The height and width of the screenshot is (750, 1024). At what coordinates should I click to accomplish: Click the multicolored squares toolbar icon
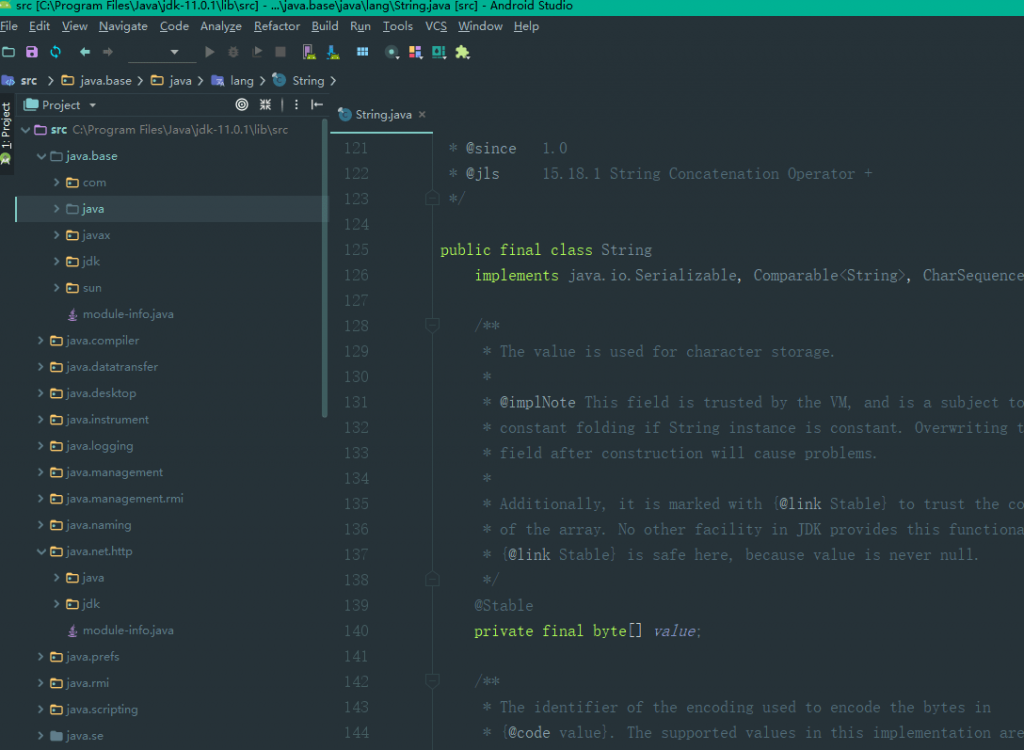[415, 52]
